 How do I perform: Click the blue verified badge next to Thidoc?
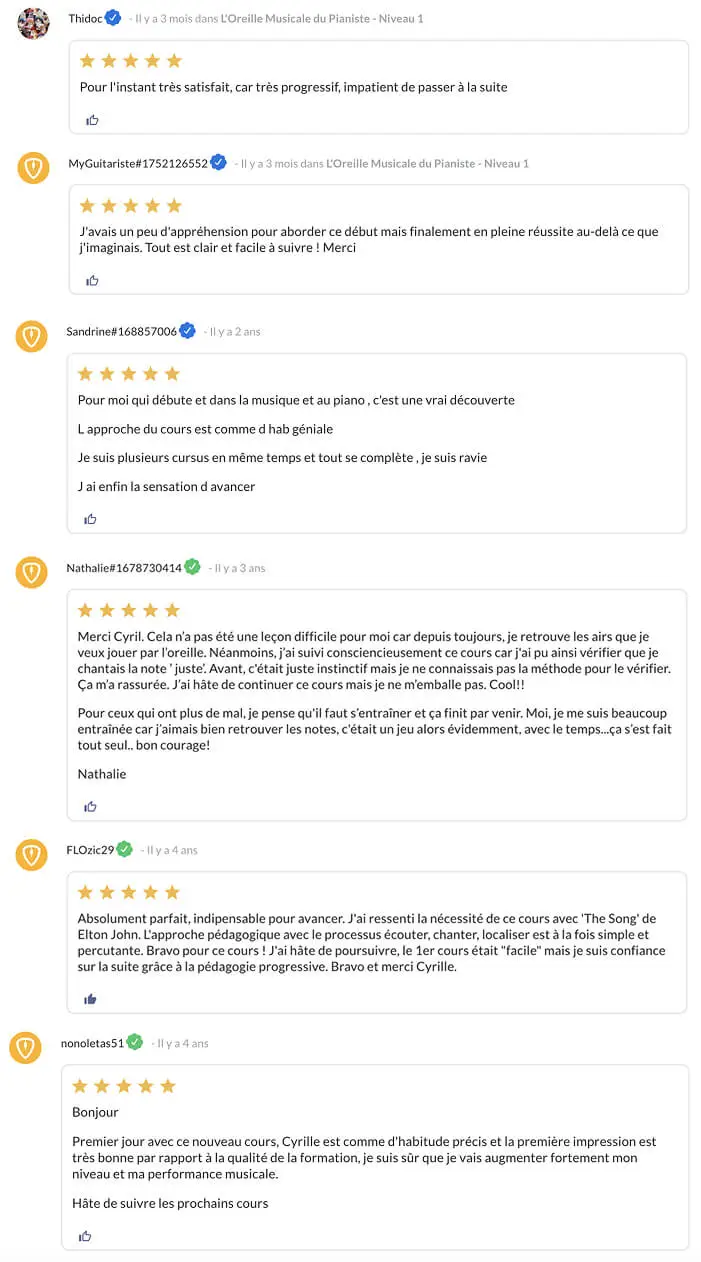pyautogui.click(x=114, y=18)
